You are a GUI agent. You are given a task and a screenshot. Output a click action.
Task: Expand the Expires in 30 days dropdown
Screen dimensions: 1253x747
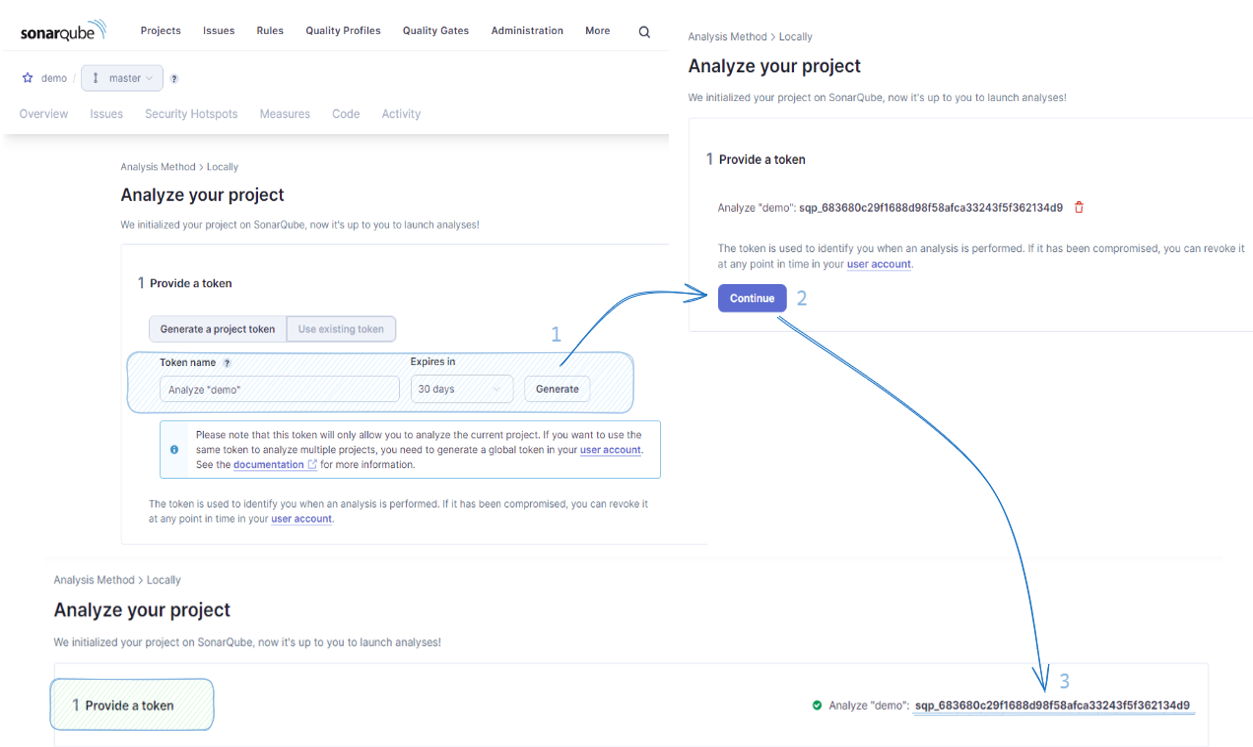coord(461,389)
